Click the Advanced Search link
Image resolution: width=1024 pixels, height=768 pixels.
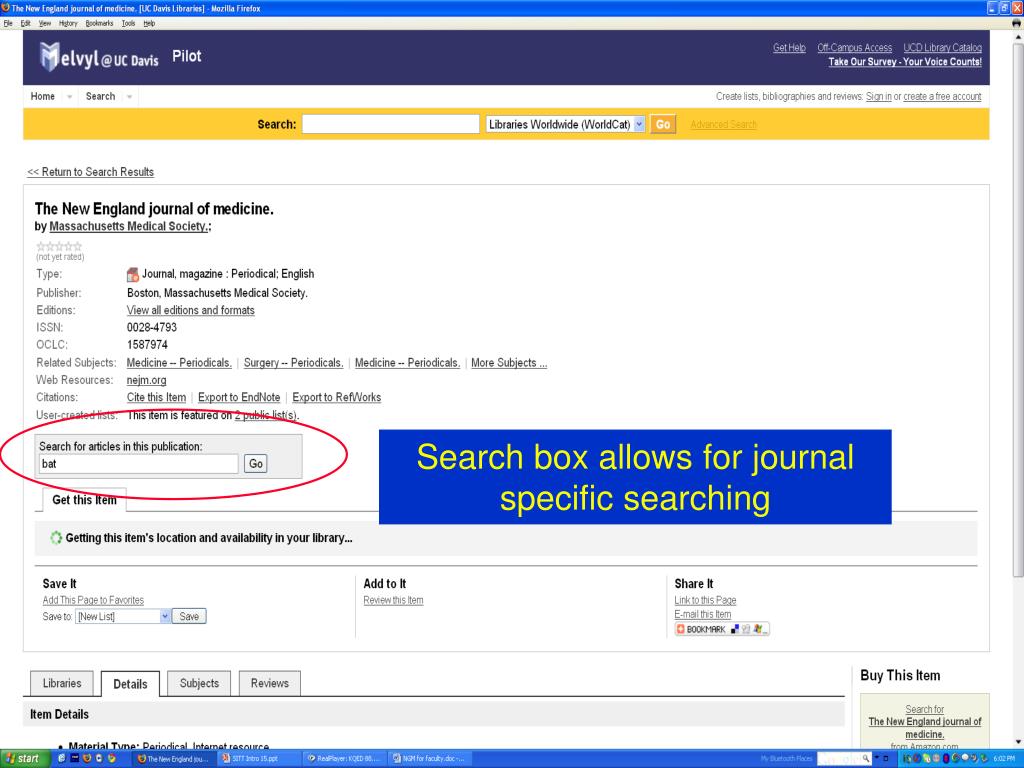pyautogui.click(x=724, y=124)
